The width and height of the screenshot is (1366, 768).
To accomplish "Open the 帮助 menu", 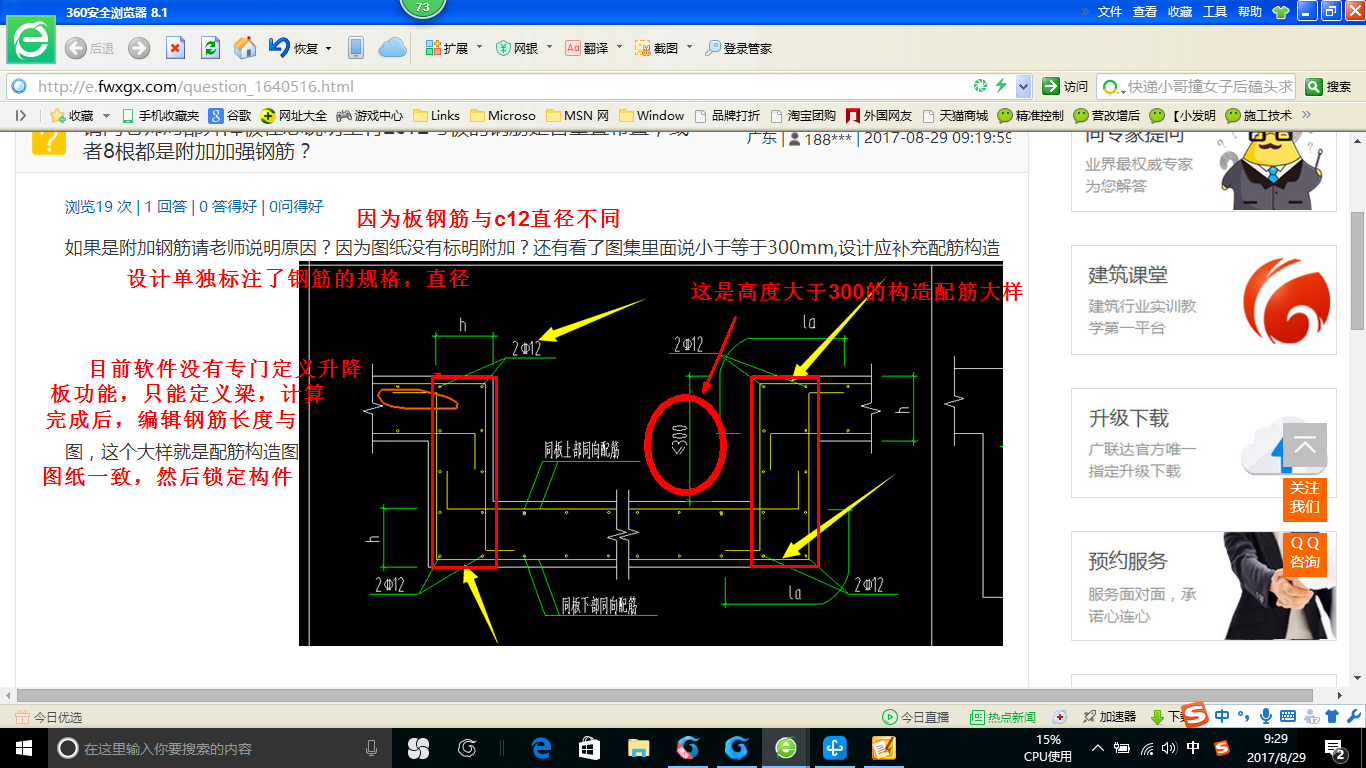I will click(1250, 12).
